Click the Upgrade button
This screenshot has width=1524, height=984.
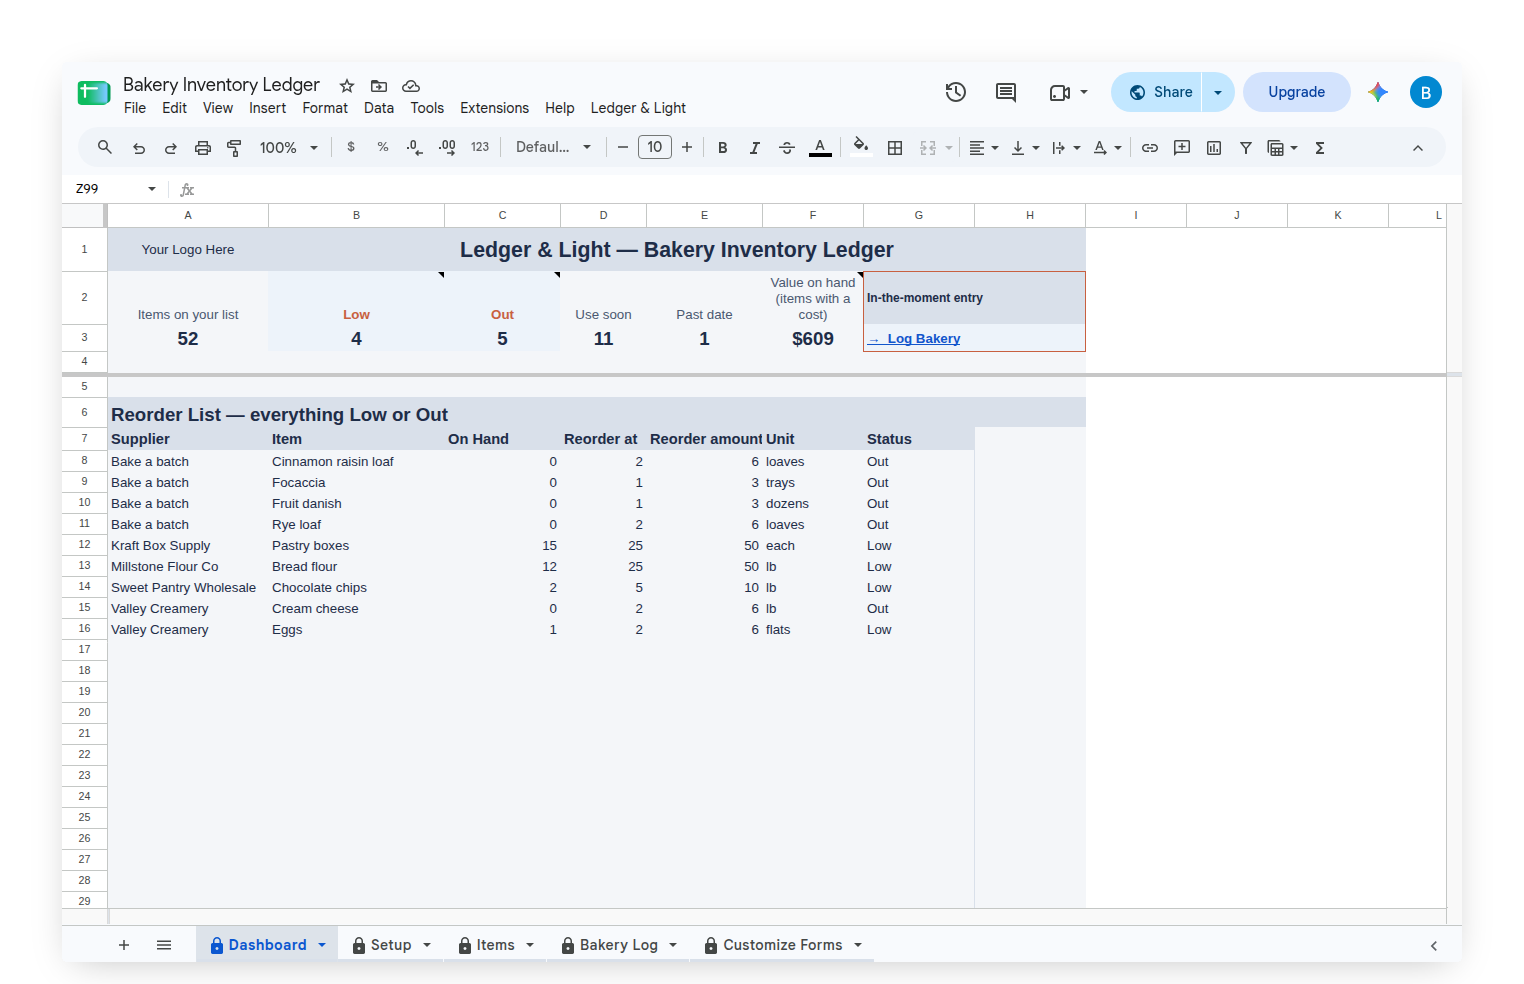1297,92
